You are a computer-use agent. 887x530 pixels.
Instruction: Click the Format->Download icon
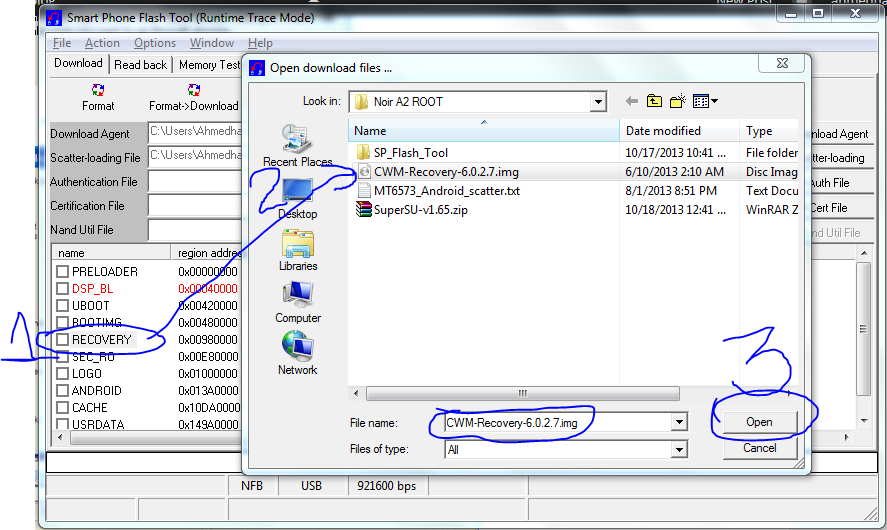click(x=194, y=90)
